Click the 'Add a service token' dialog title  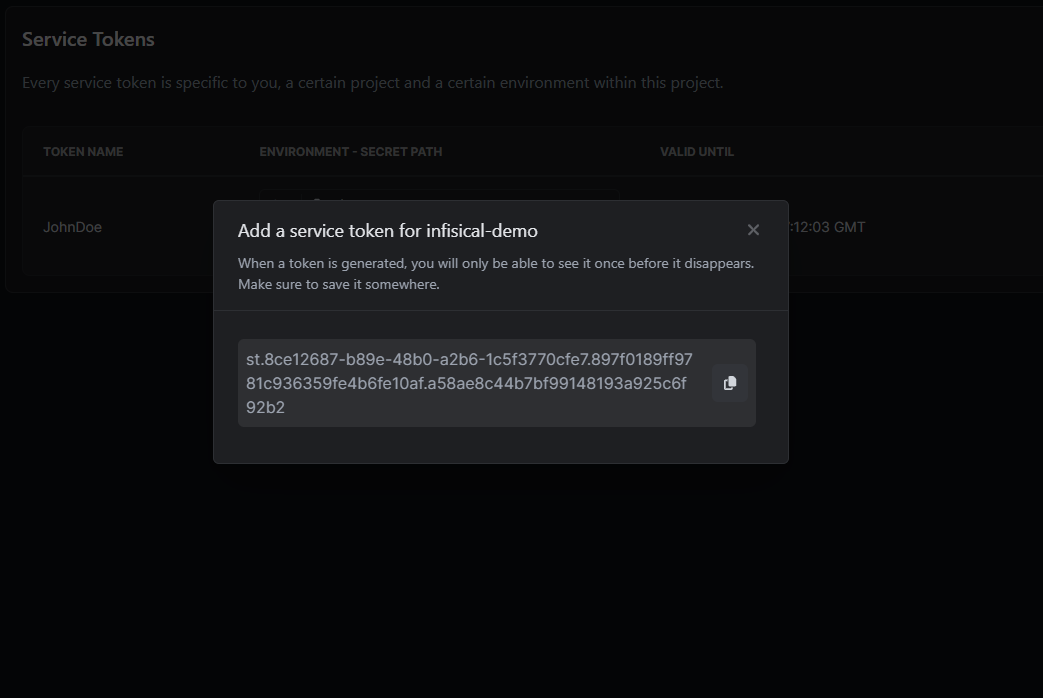[330, 231]
